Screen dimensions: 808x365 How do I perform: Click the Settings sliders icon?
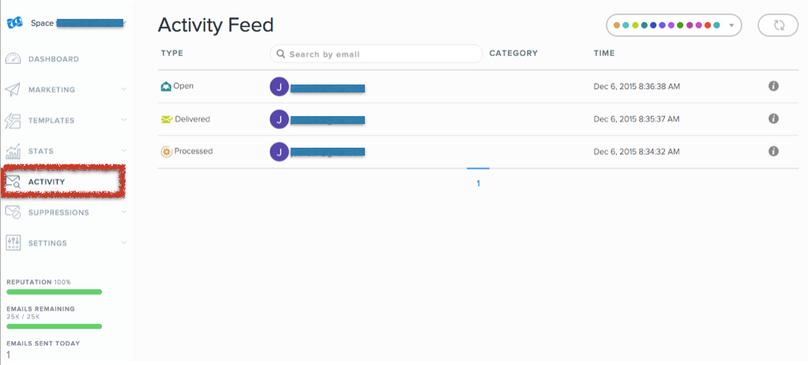[13, 243]
